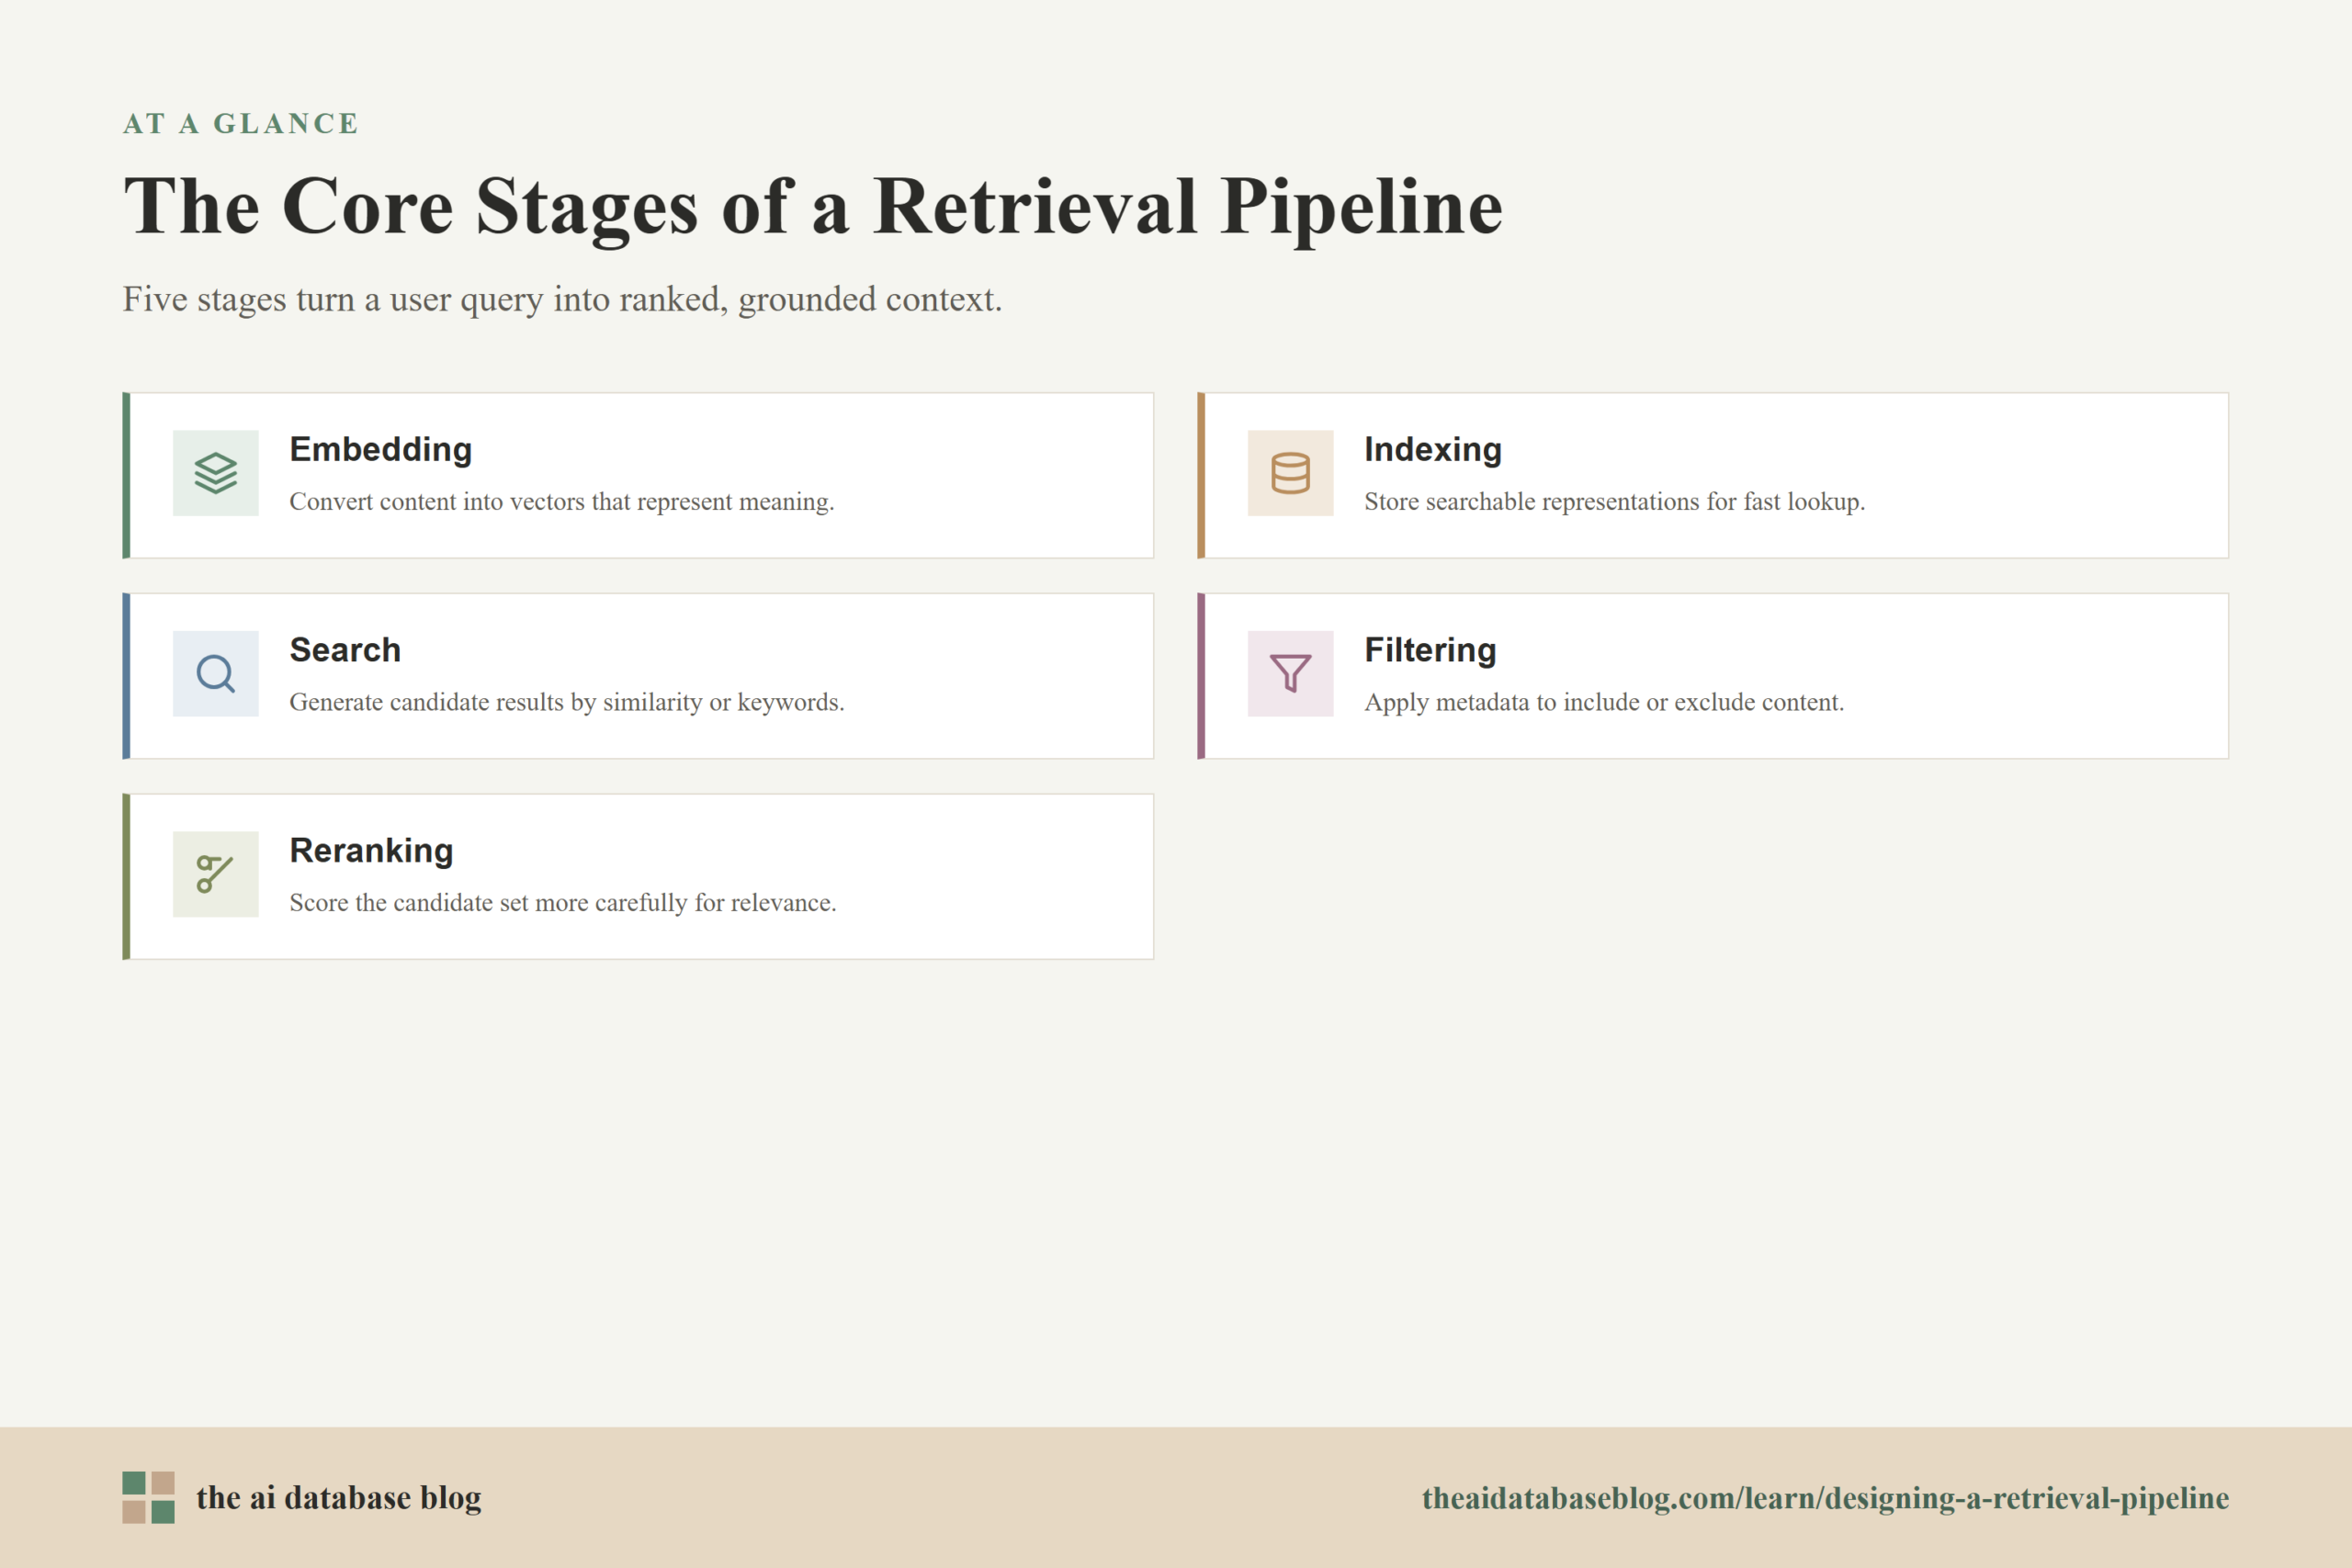Click the Reranking branch icon
This screenshot has width=2352, height=1568.
click(215, 874)
